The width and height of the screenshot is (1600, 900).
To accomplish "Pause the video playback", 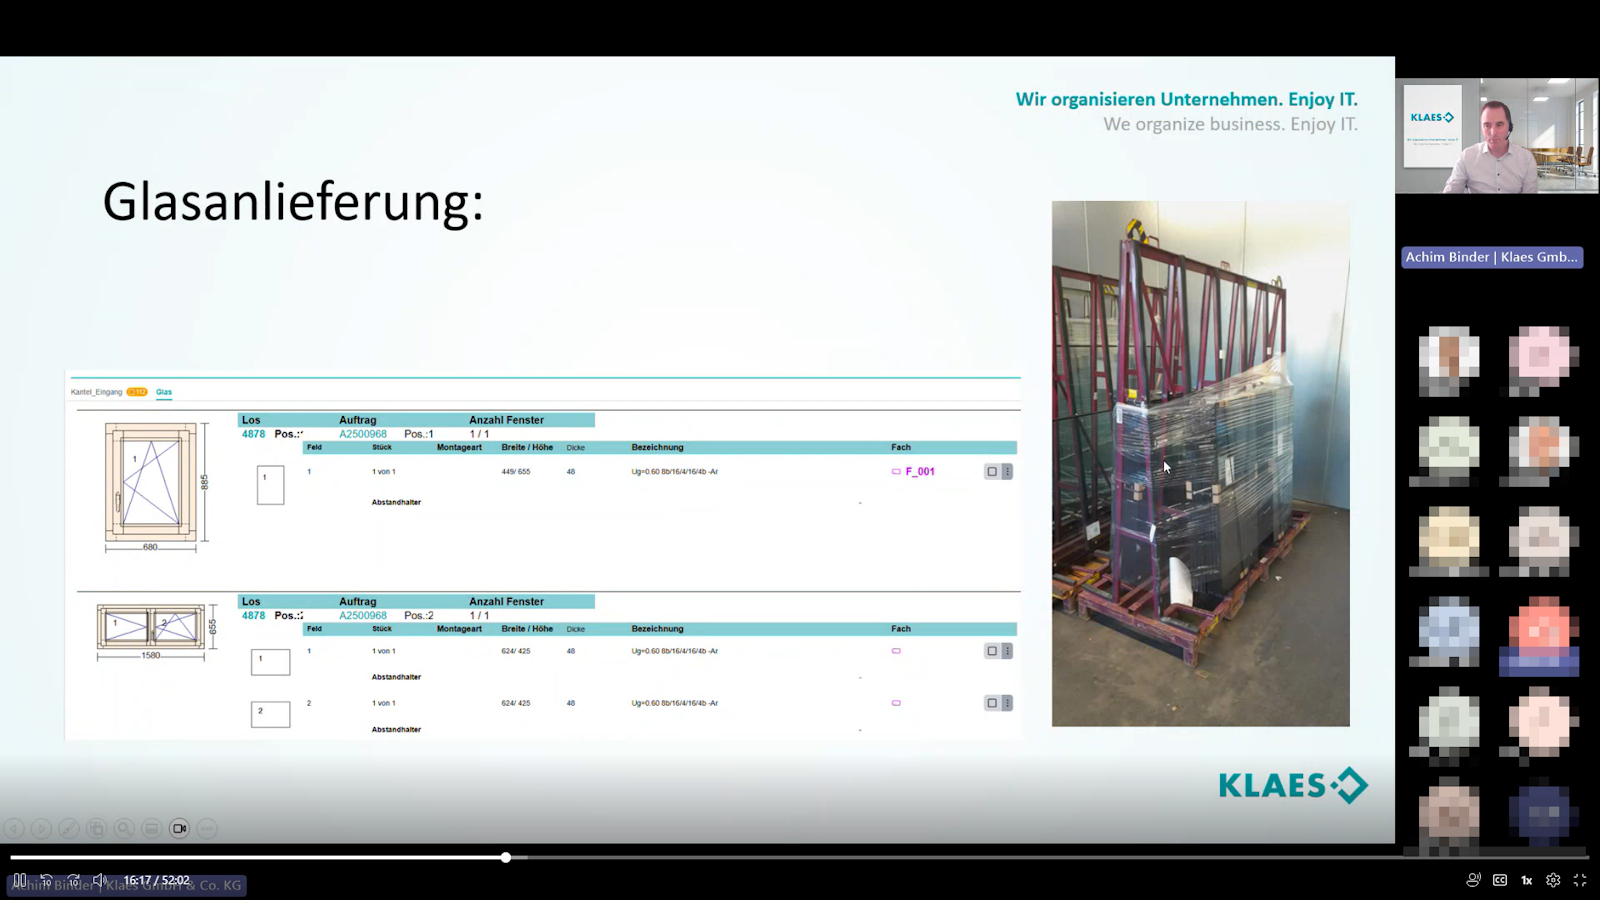I will tap(19, 880).
